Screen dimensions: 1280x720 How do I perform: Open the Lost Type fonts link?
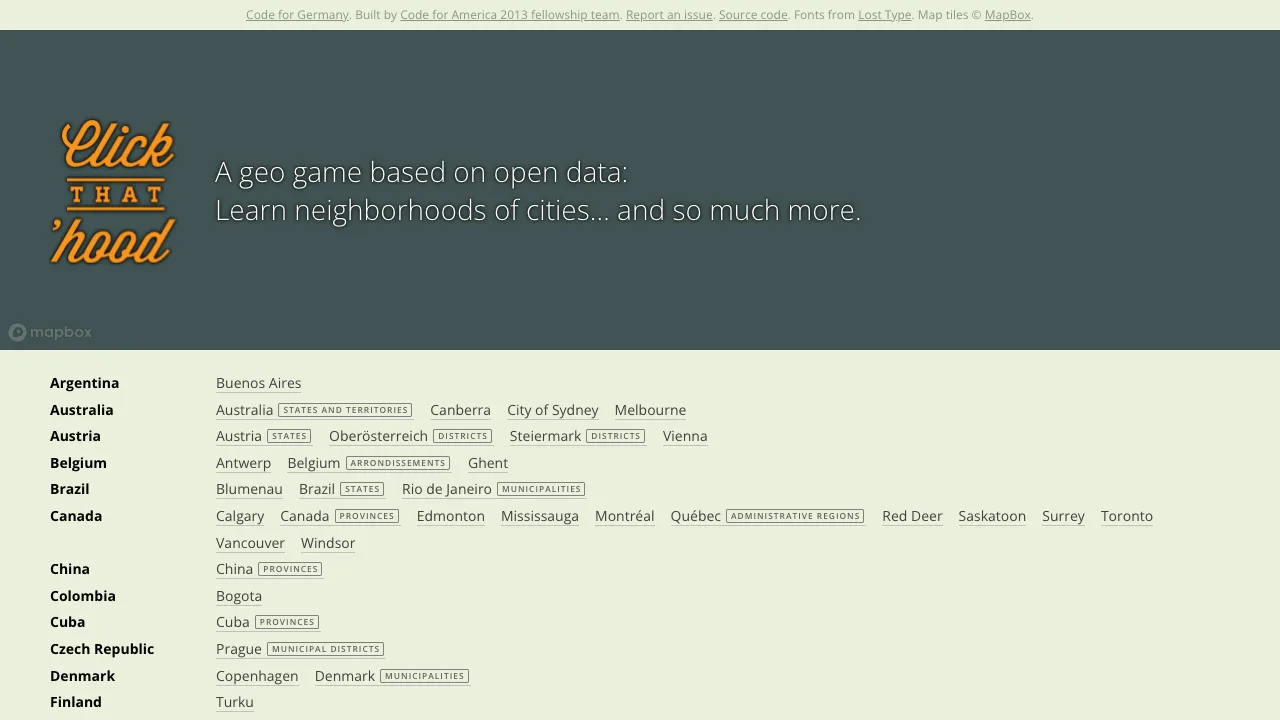(x=884, y=15)
